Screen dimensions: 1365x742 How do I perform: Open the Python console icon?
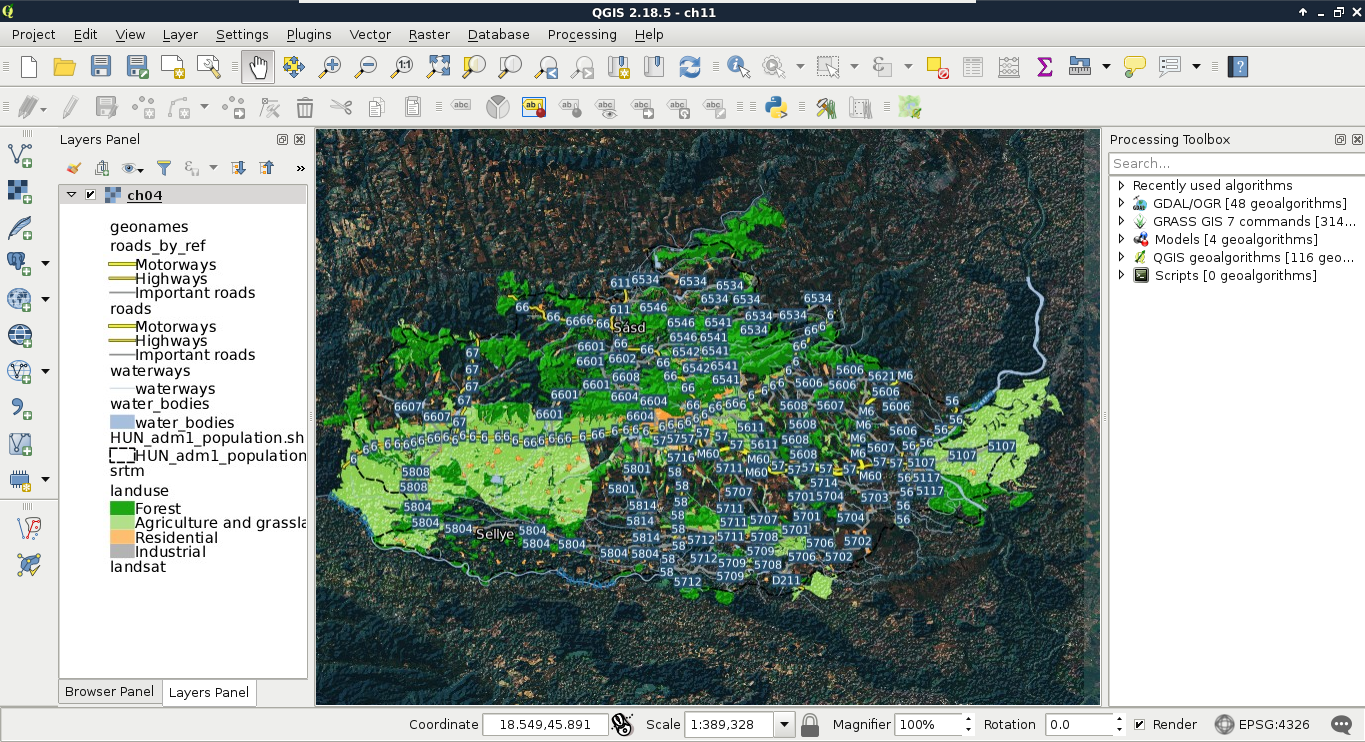[x=775, y=107]
